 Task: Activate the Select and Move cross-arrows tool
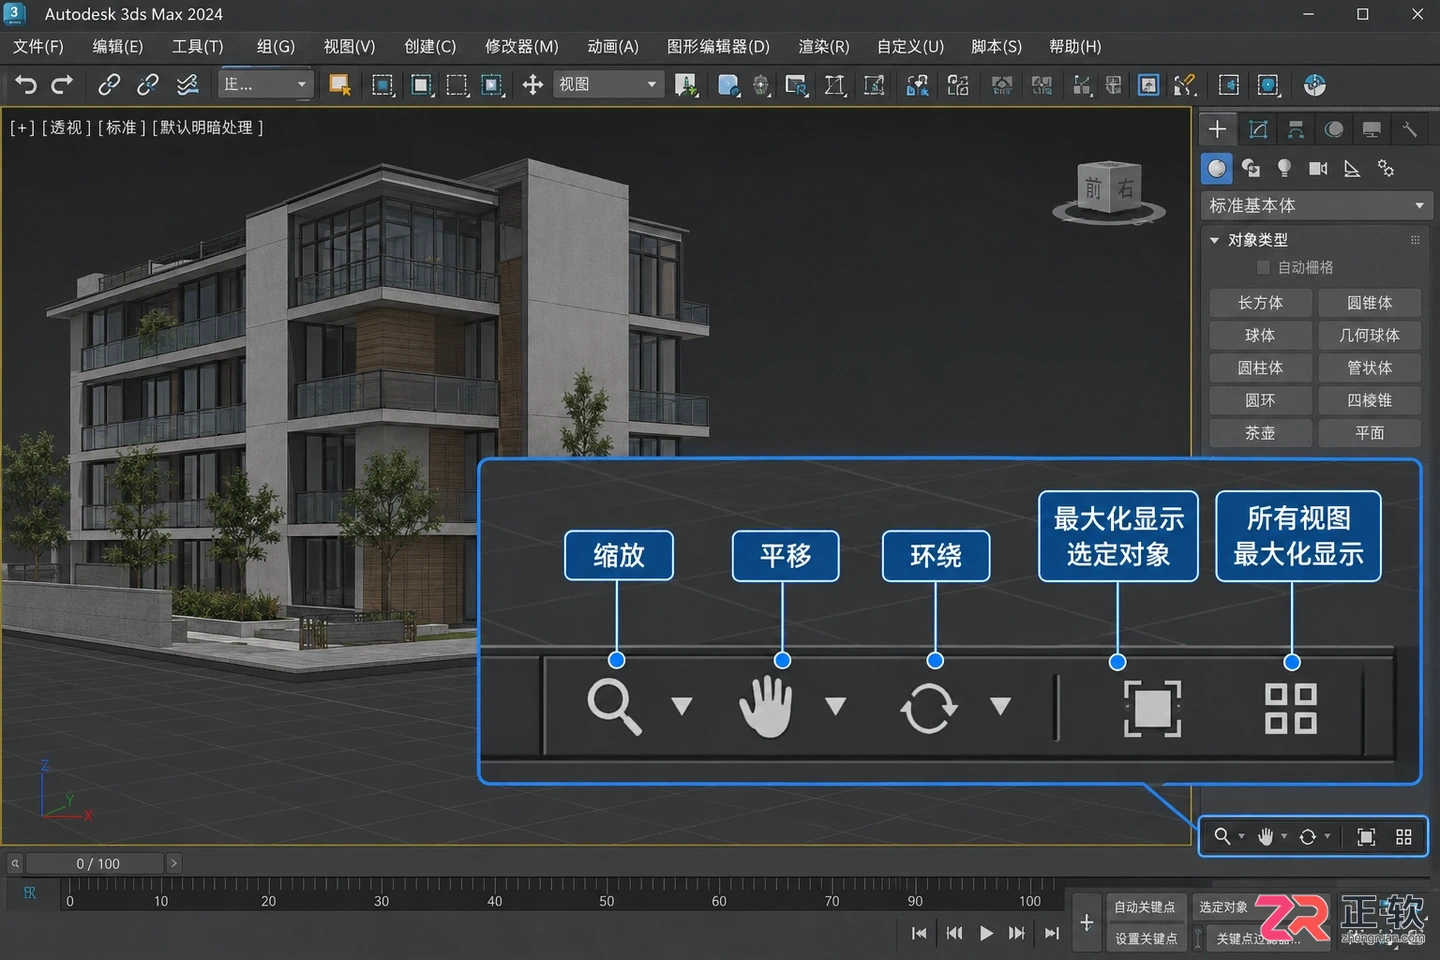(533, 85)
